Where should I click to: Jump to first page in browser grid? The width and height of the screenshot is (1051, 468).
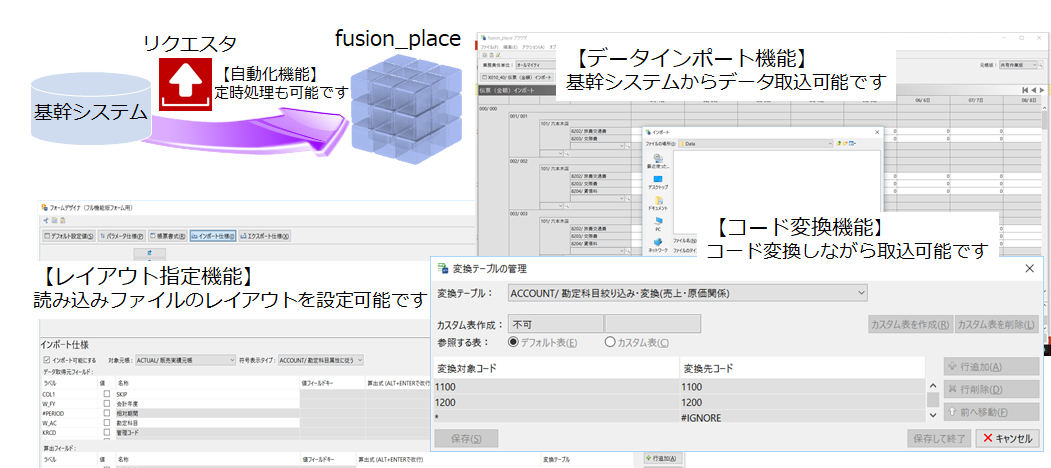[x=1025, y=90]
